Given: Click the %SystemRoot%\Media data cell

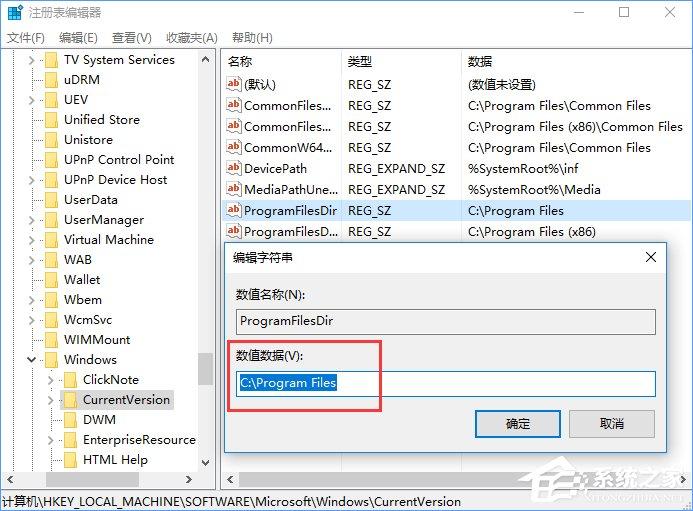Looking at the screenshot, I should (x=534, y=190).
